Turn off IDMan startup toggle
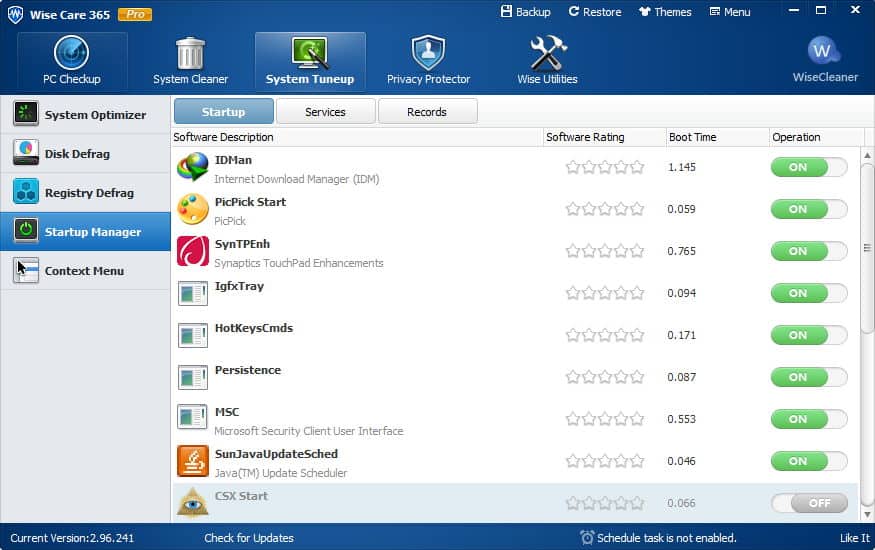The width and height of the screenshot is (875, 550). 809,167
